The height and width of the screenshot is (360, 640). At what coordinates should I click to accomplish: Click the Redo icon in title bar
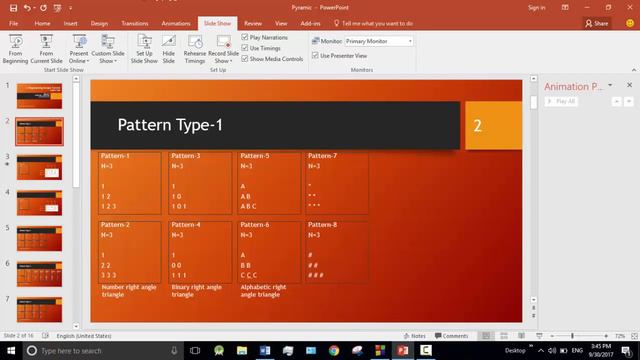[x=43, y=8]
